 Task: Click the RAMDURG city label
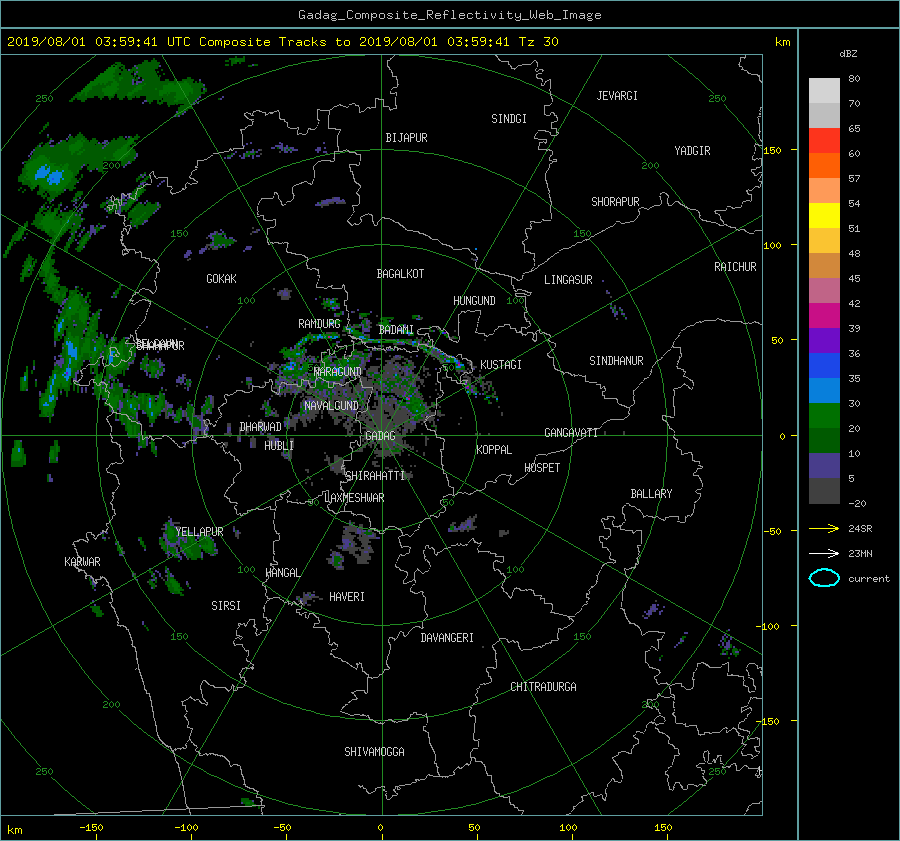coord(319,324)
